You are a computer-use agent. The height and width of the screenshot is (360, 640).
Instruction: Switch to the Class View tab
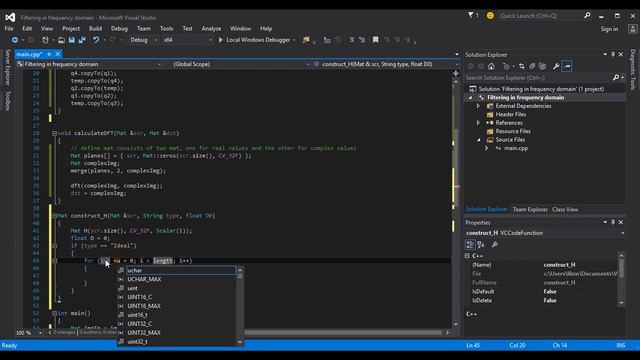pos(565,209)
